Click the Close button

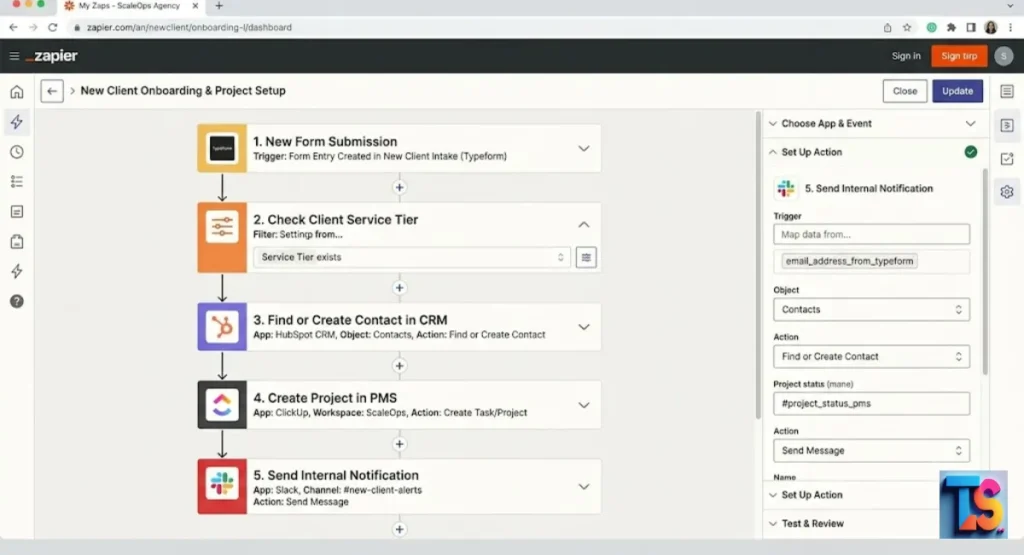[904, 91]
